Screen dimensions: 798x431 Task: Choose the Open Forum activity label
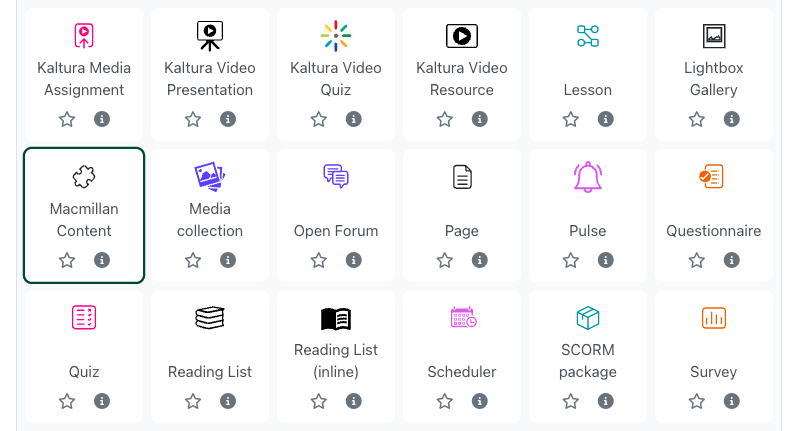coord(336,231)
